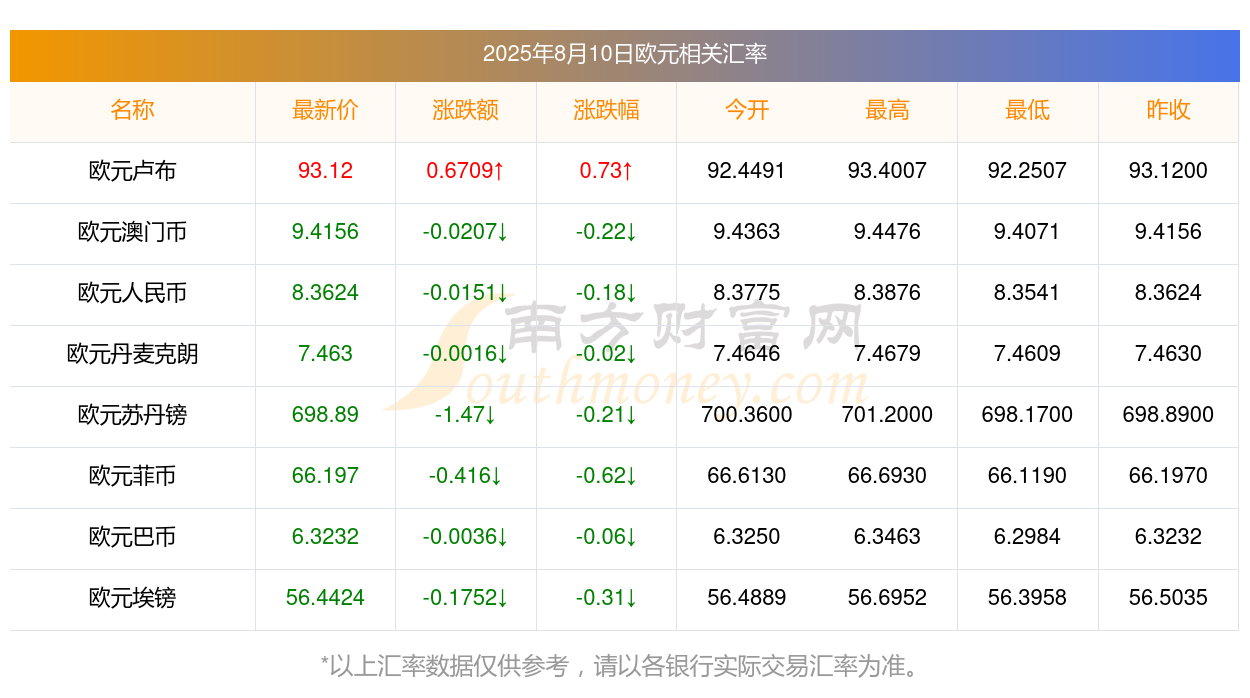Click the high value 7.4679

click(887, 354)
